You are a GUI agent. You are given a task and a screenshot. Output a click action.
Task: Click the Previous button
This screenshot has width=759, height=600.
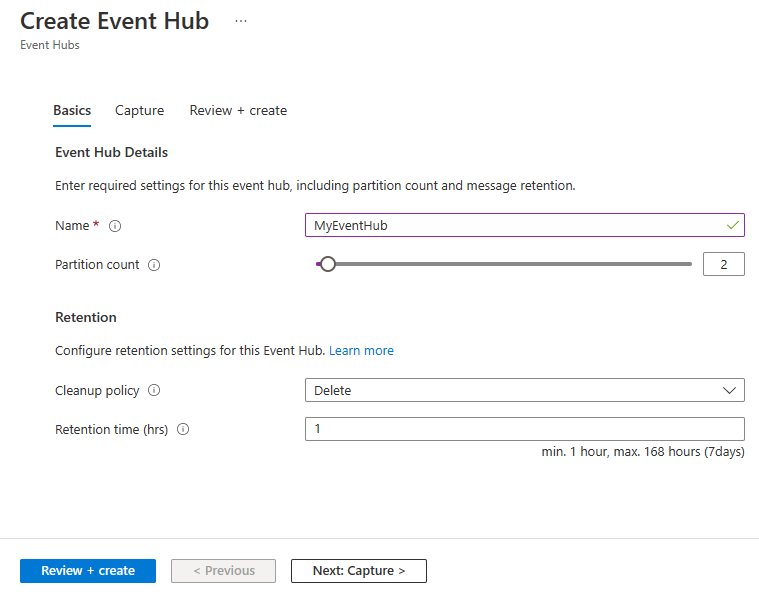tap(223, 571)
